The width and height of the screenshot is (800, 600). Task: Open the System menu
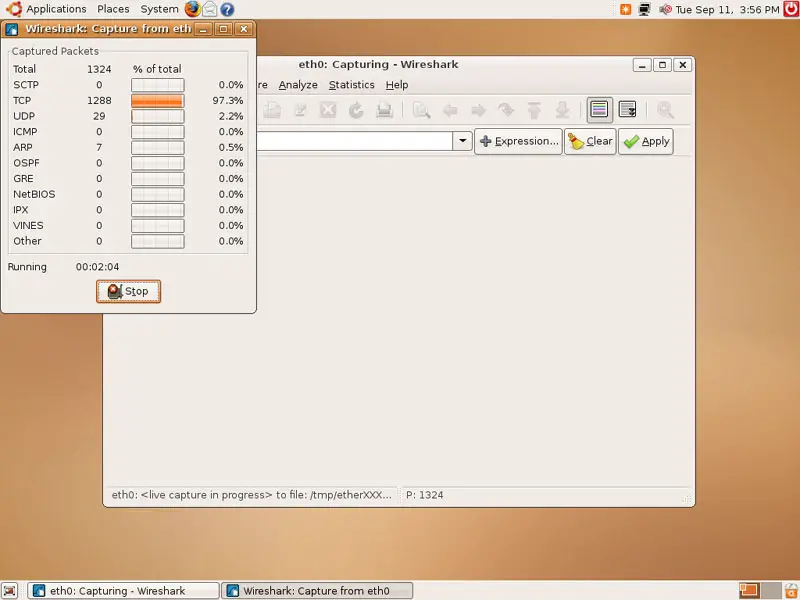point(159,9)
